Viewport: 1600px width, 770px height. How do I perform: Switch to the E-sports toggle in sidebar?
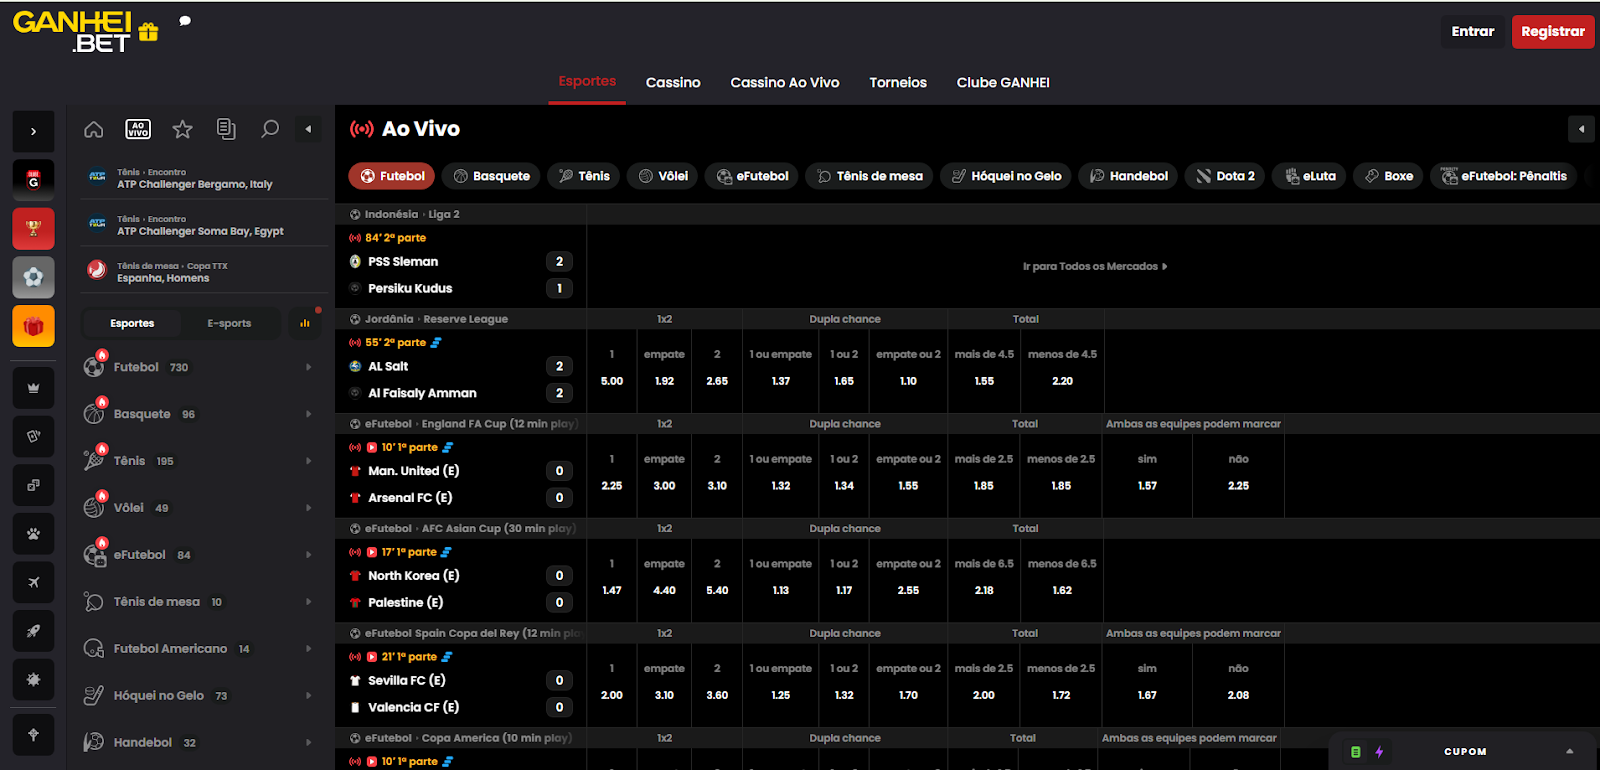point(229,323)
